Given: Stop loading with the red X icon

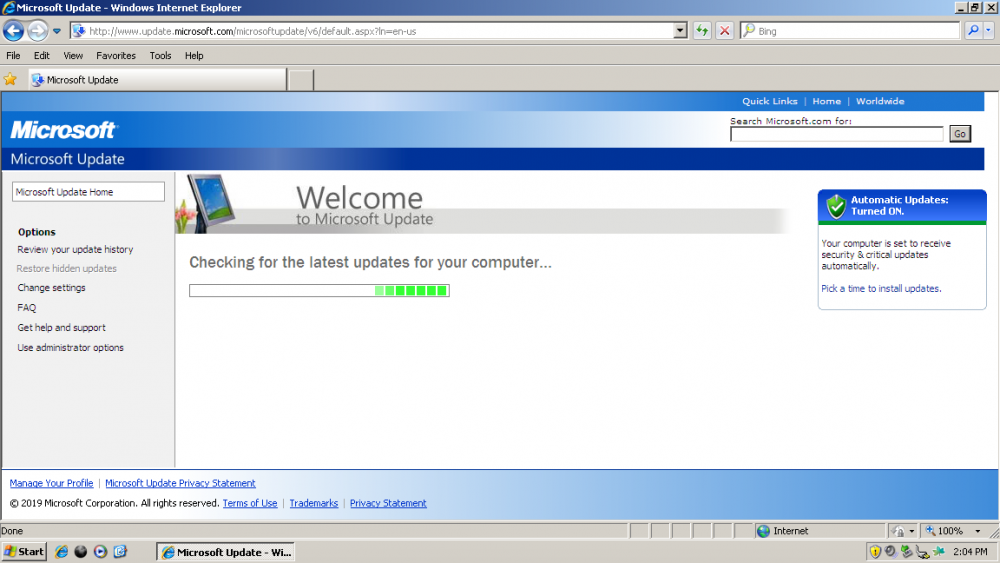Looking at the screenshot, I should (724, 31).
